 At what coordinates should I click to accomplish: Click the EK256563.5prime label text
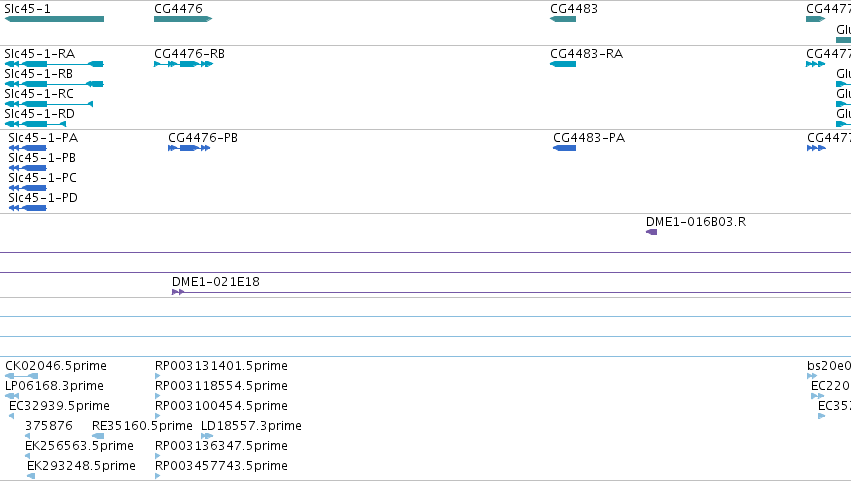79,446
